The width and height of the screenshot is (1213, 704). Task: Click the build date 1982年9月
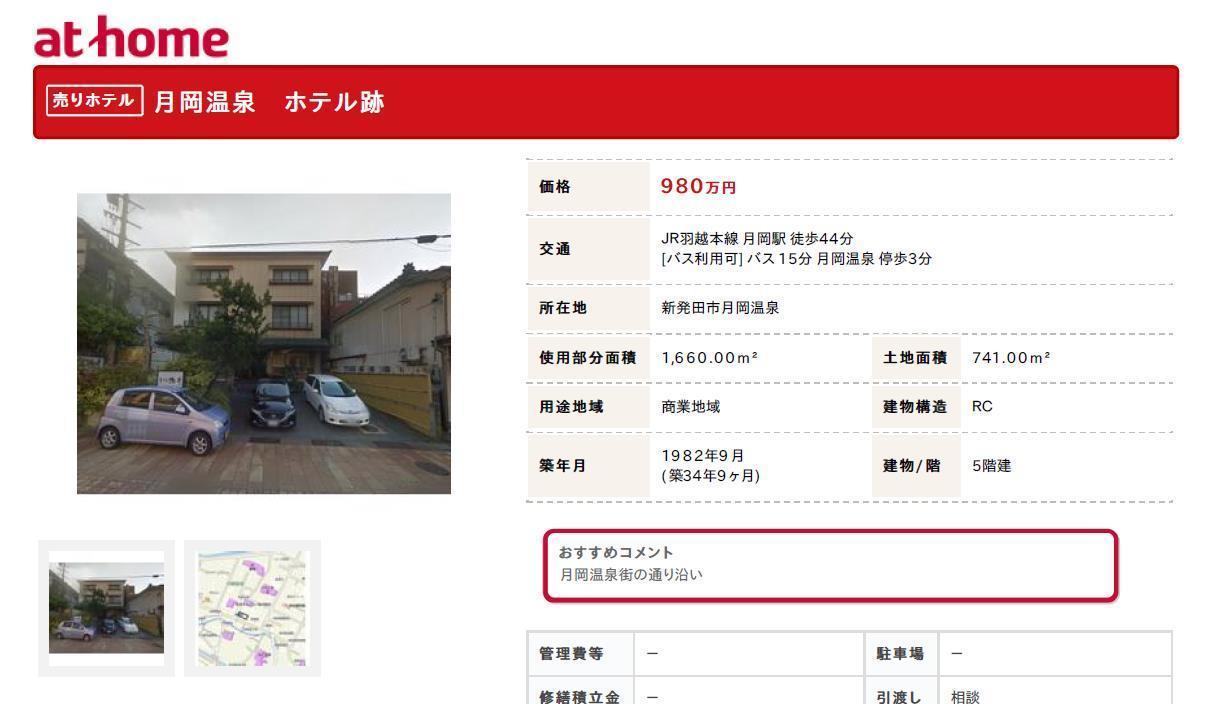point(704,456)
